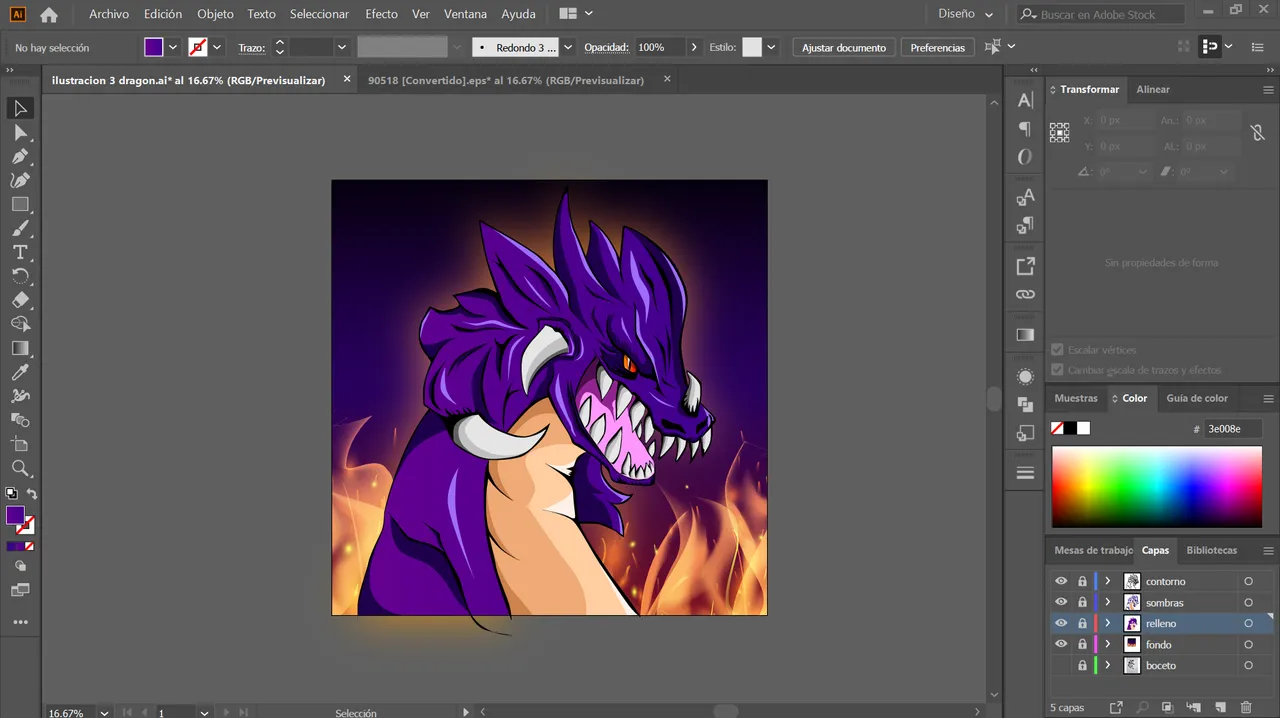
Task: Switch to the Alinear panel tab
Action: tap(1153, 89)
